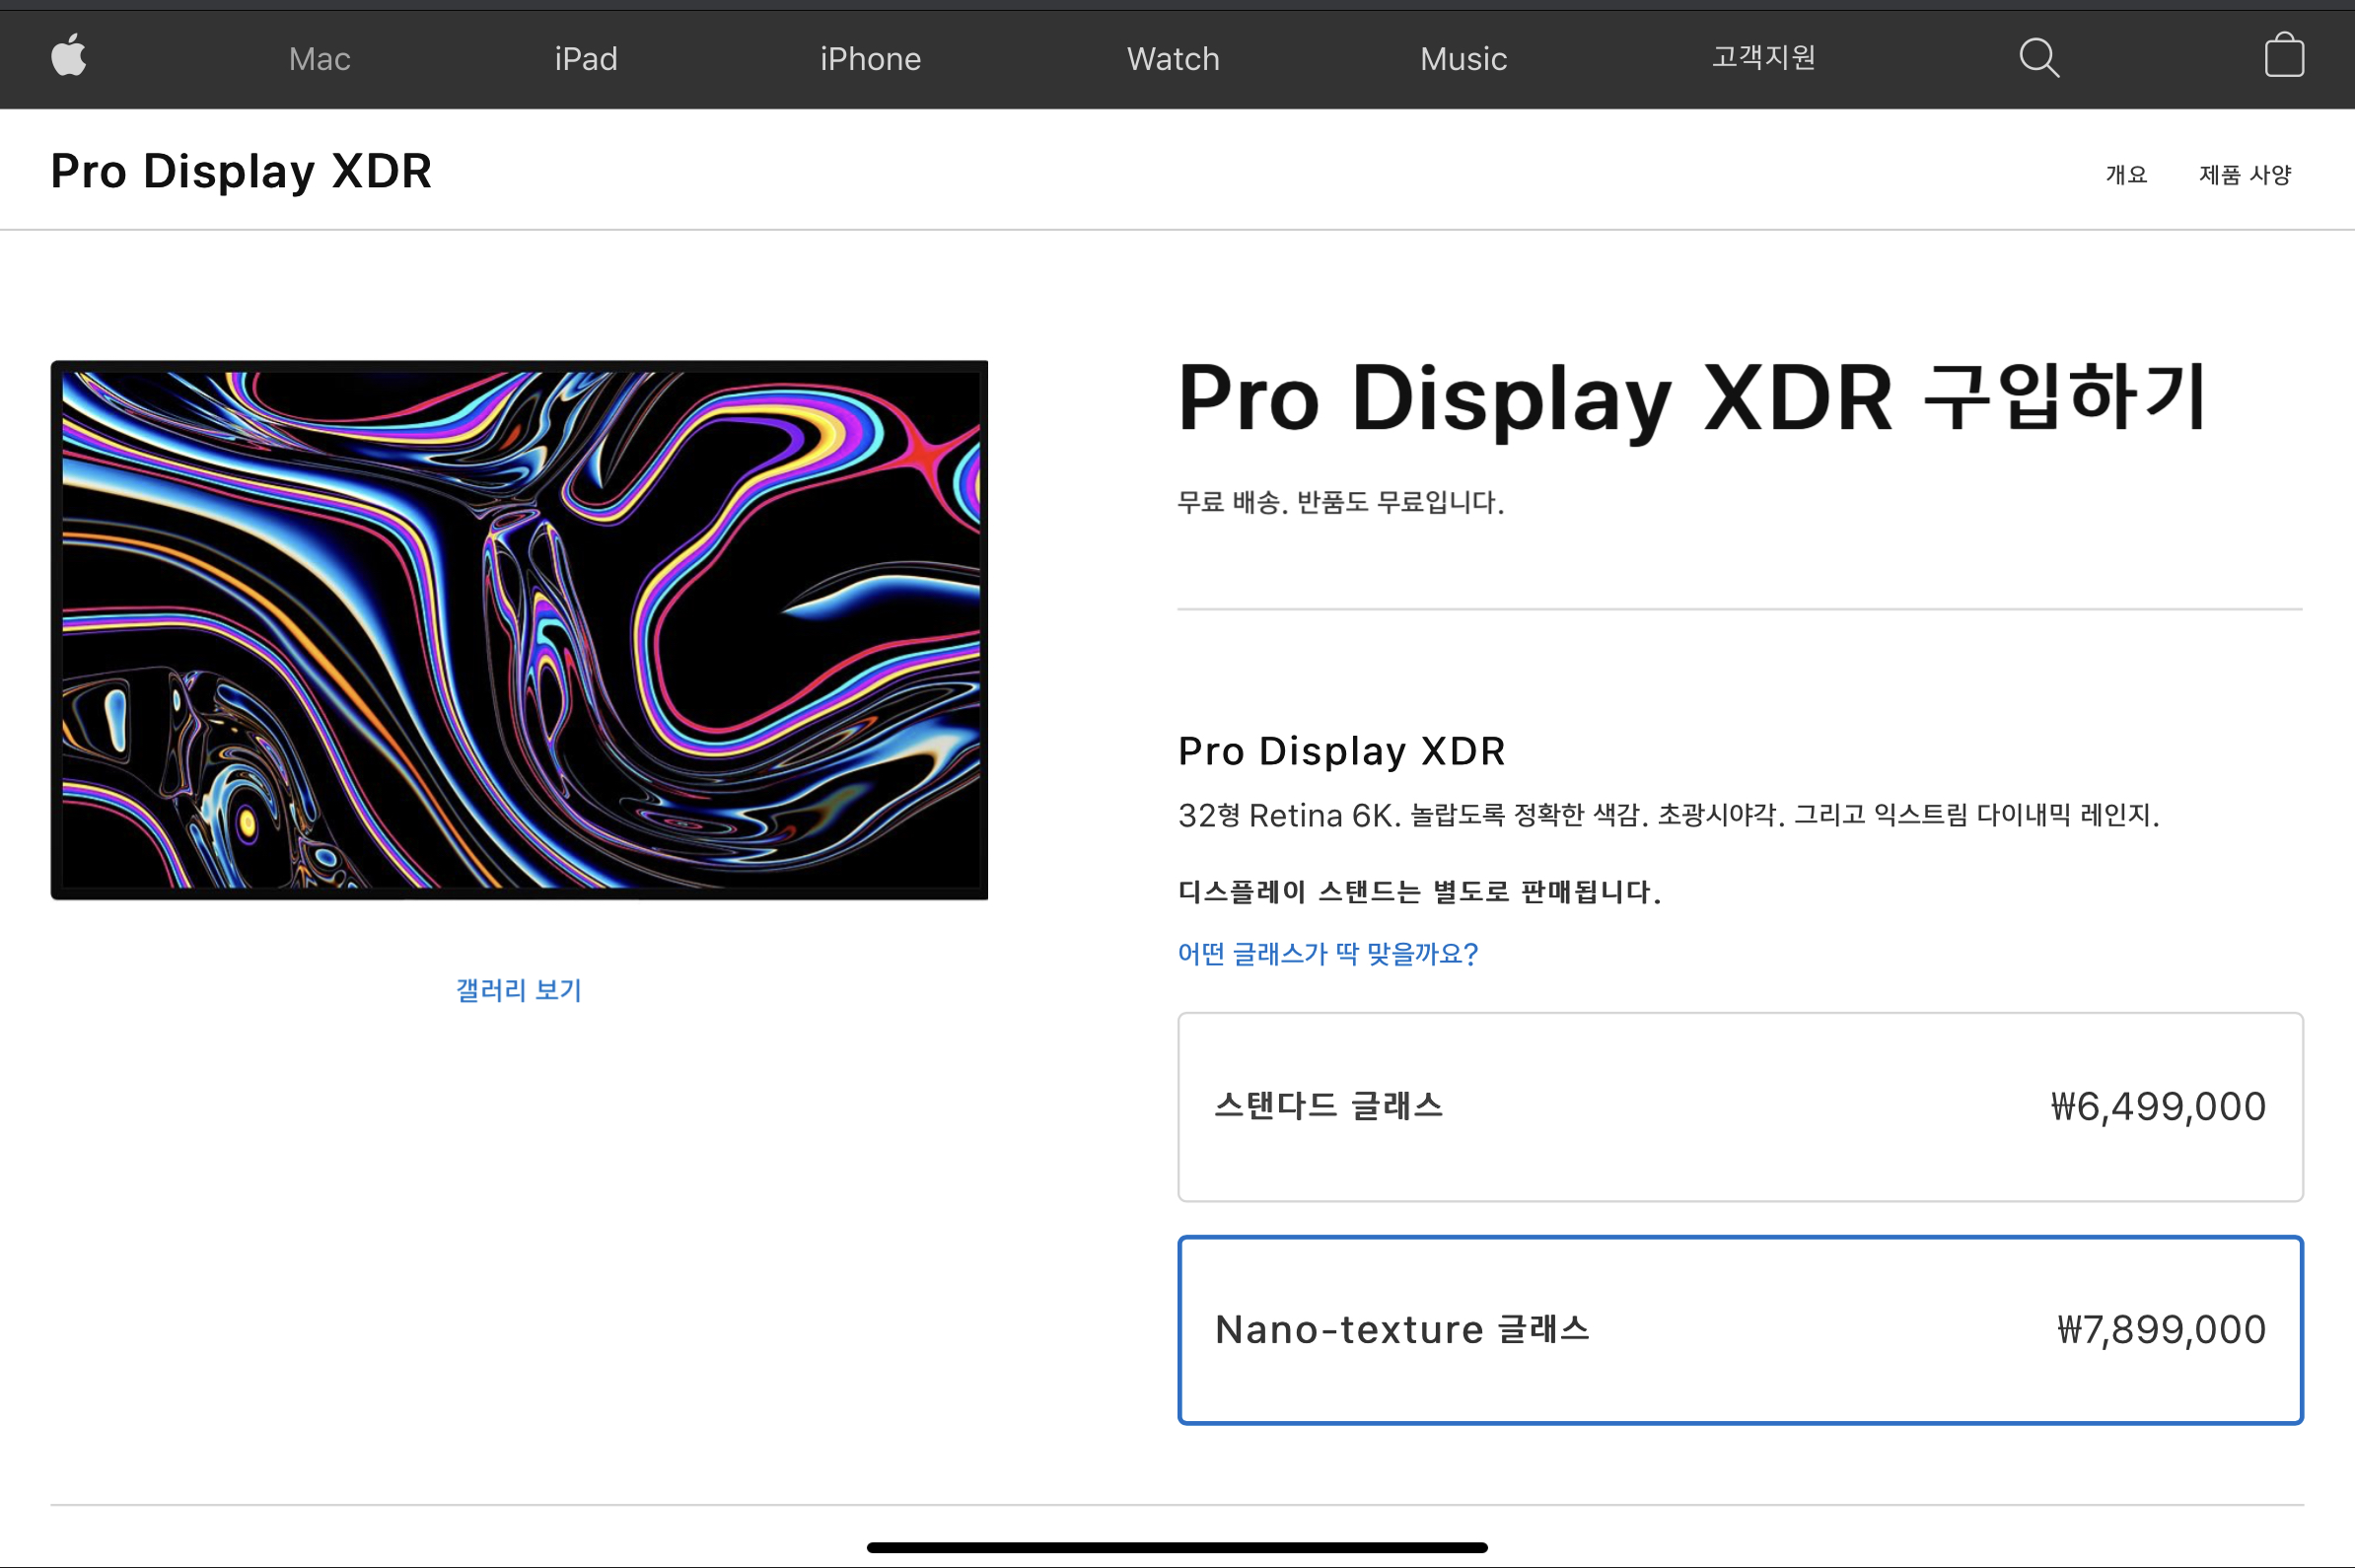Open the search magnifier icon
The image size is (2355, 1568).
coord(2038,58)
